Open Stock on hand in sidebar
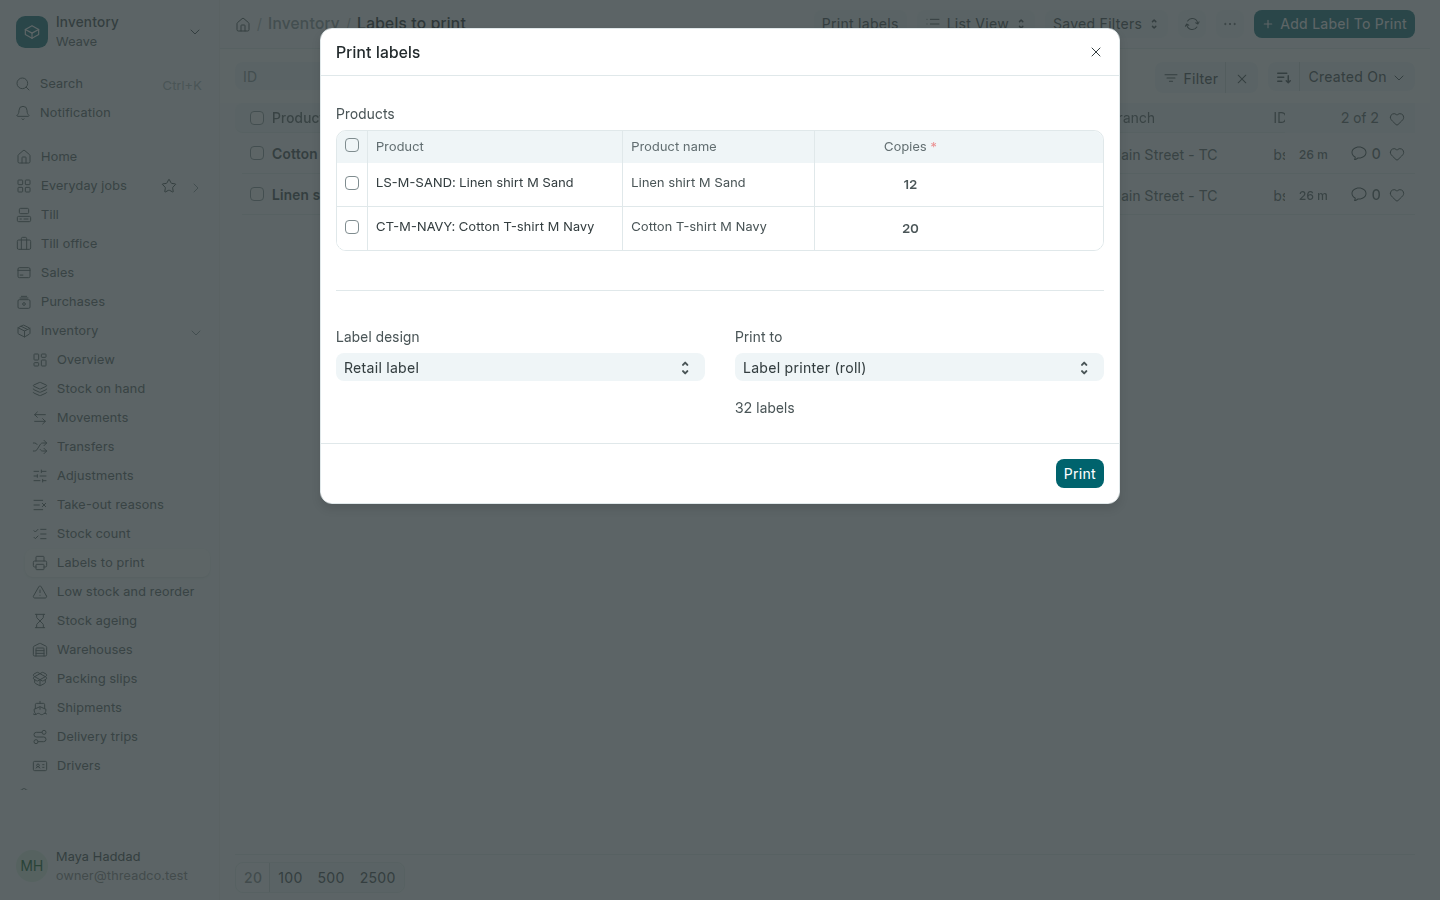The image size is (1440, 900). 101,389
